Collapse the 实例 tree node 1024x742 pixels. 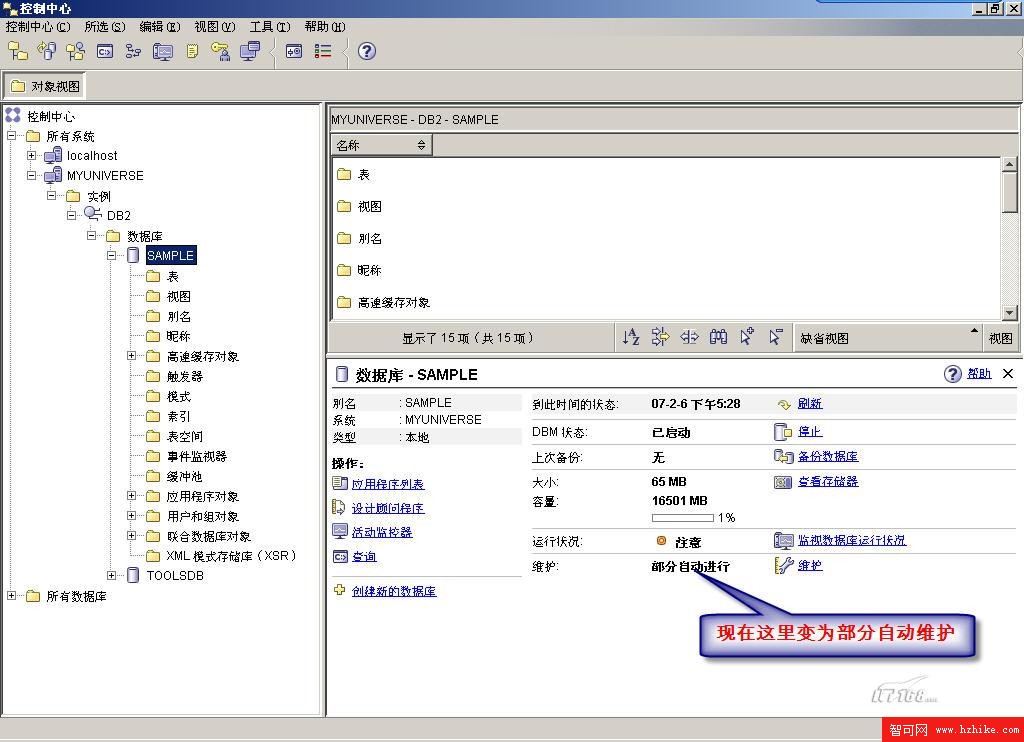tap(52, 196)
